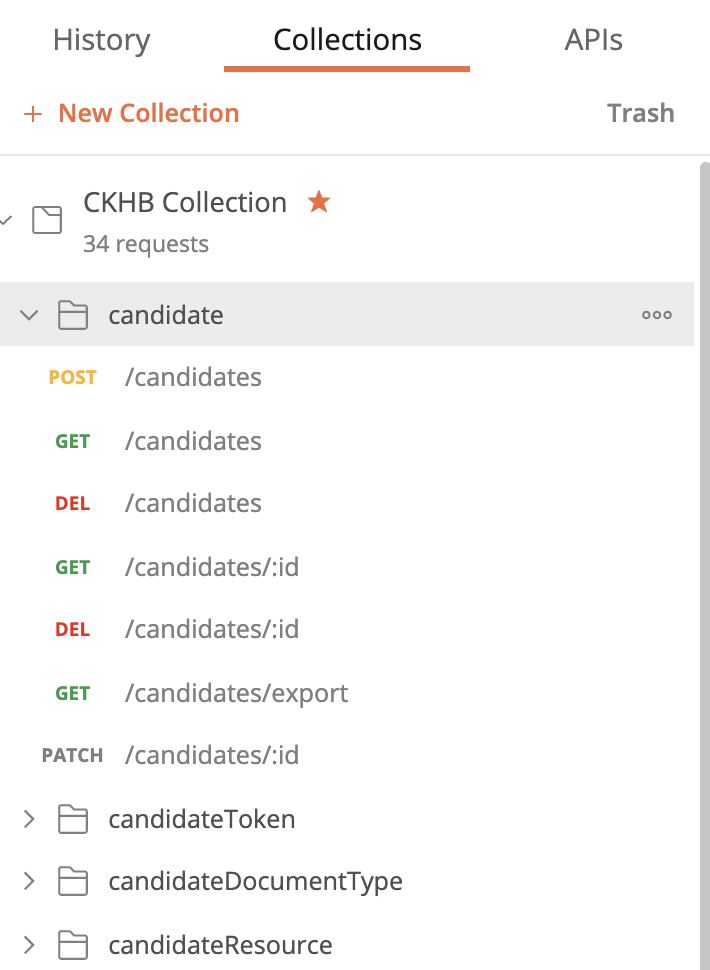Click the candidateResource folder icon
Screen dimensions: 710x970
point(74,944)
